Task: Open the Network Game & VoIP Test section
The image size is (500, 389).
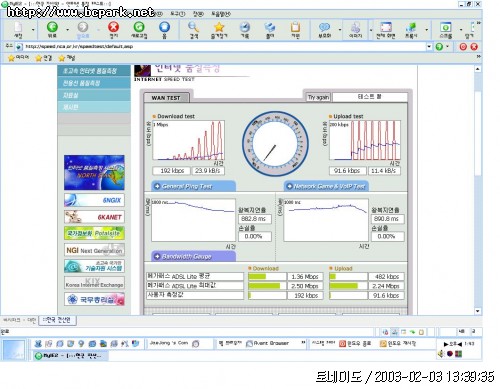Action: tap(326, 186)
